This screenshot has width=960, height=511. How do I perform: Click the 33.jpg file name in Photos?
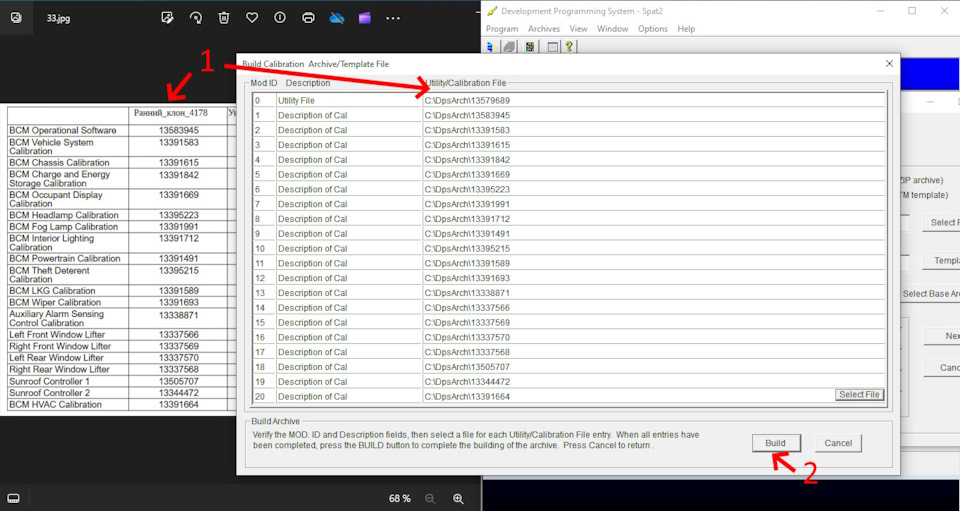click(58, 18)
